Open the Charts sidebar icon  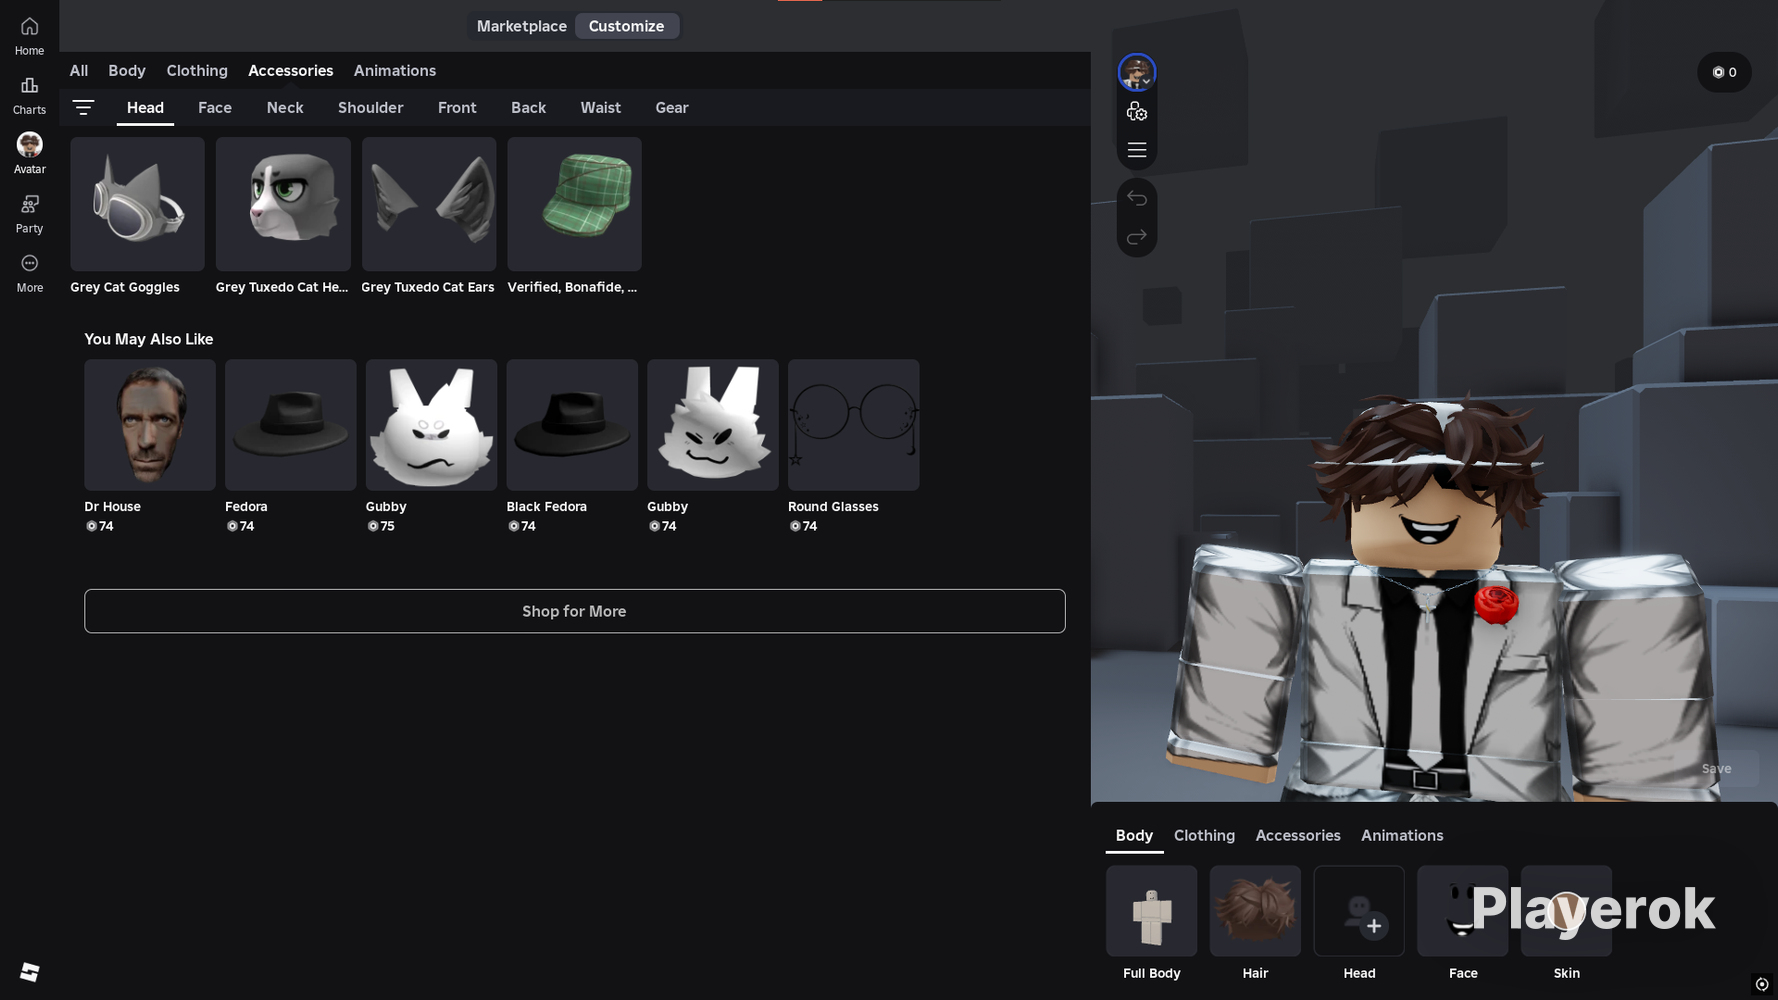[x=29, y=96]
